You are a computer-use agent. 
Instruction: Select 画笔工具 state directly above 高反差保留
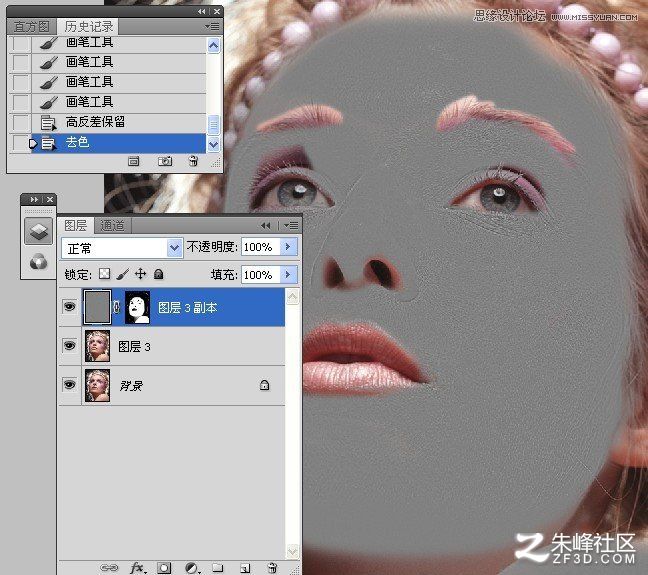119,103
